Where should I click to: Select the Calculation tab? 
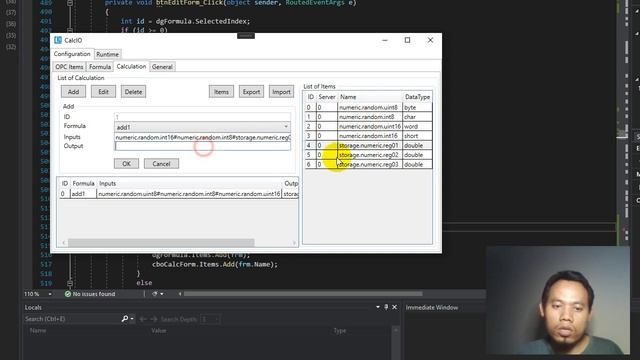(x=131, y=66)
